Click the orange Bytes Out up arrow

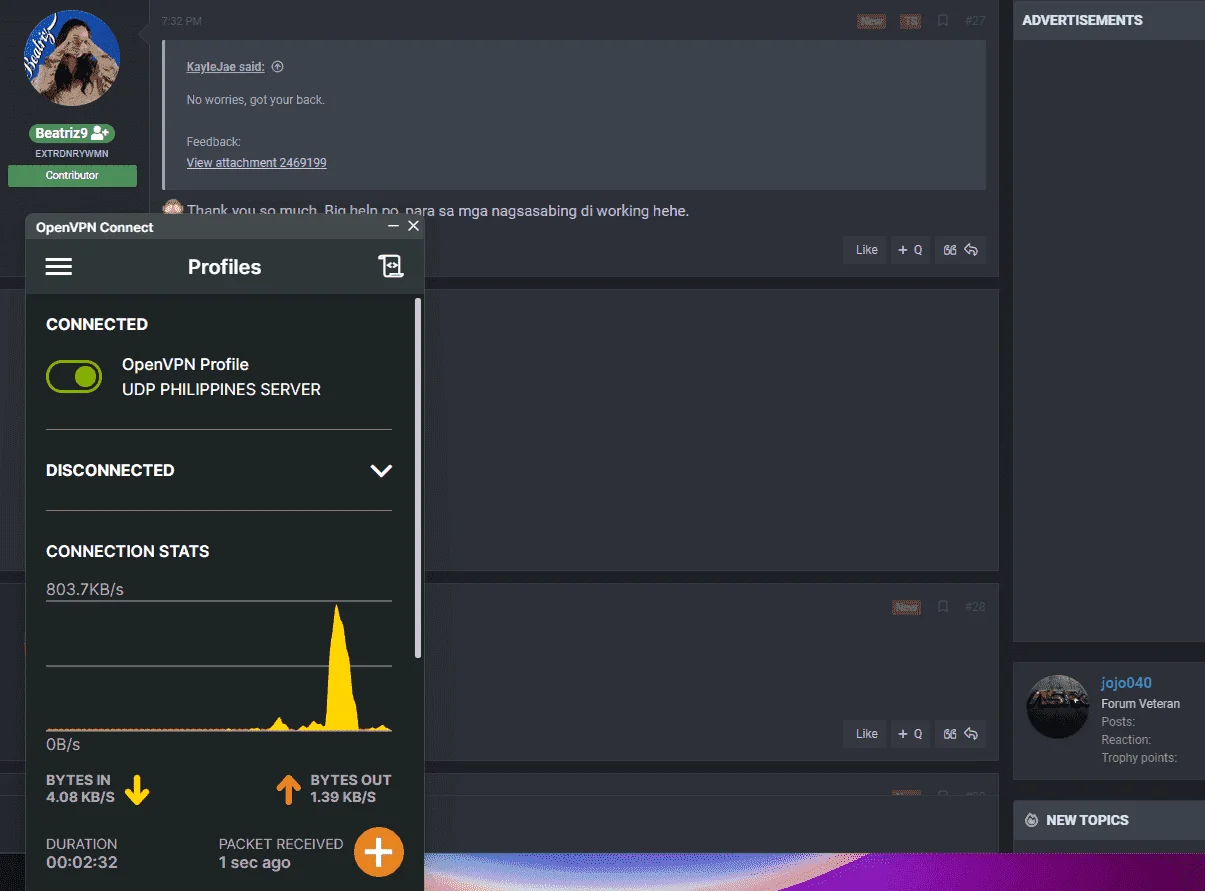click(288, 791)
